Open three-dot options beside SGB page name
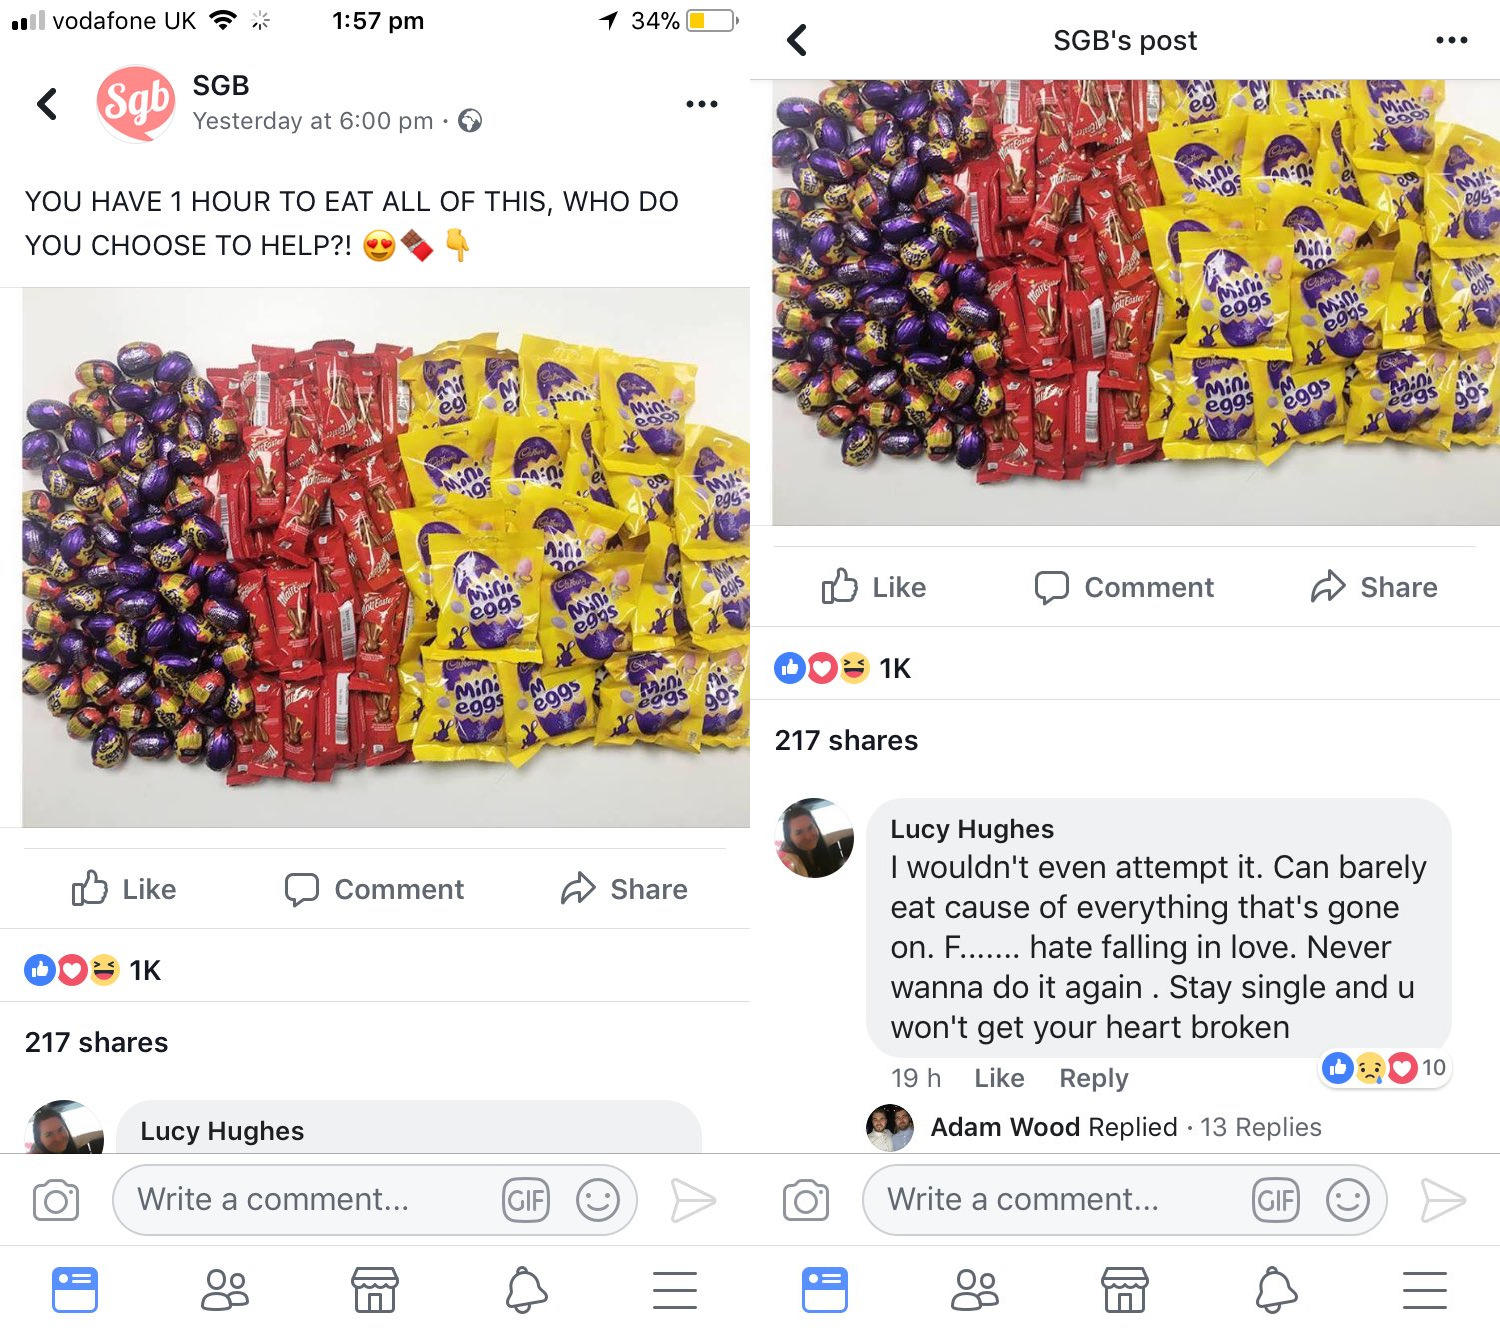Image resolution: width=1500 pixels, height=1334 pixels. tap(702, 104)
